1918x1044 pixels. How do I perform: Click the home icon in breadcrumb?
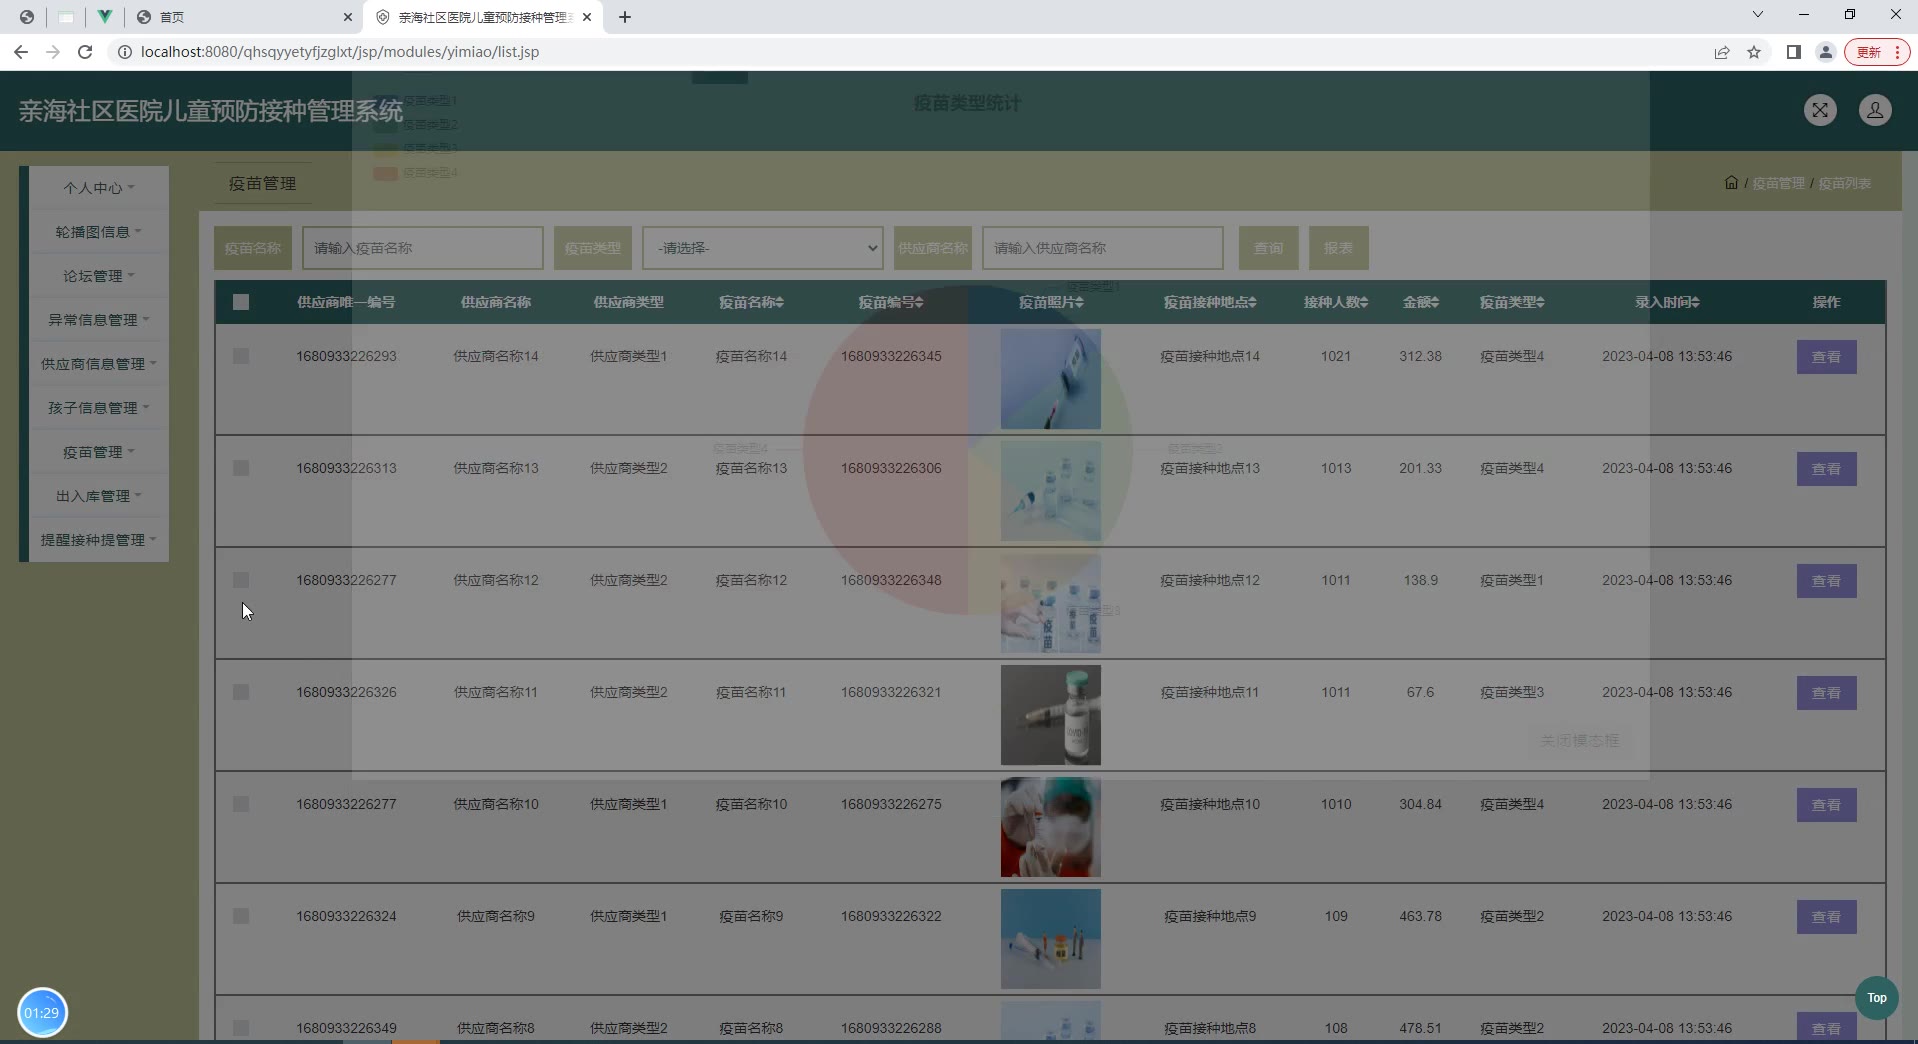[1731, 183]
